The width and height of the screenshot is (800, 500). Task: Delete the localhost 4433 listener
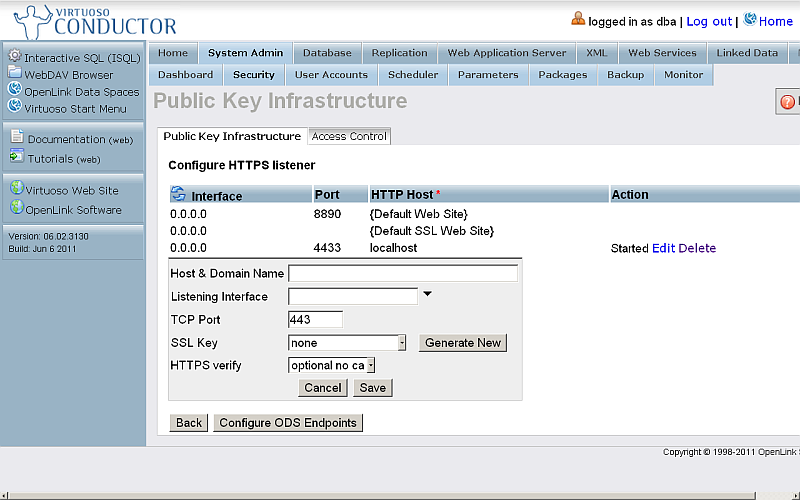[697, 248]
